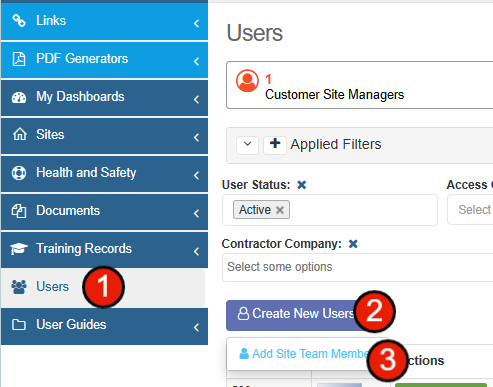Click the plus icon beside Applied Filters

tap(275, 145)
